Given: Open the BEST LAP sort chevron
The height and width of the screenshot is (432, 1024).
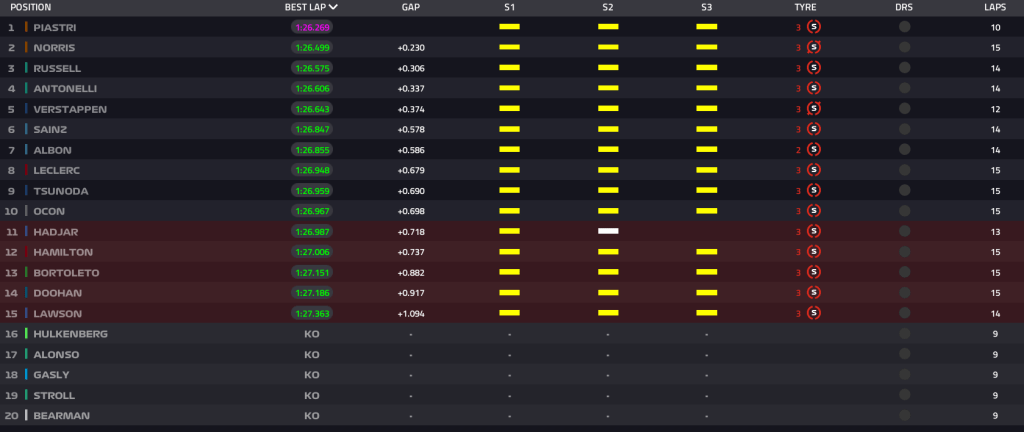Looking at the screenshot, I should click(333, 6).
